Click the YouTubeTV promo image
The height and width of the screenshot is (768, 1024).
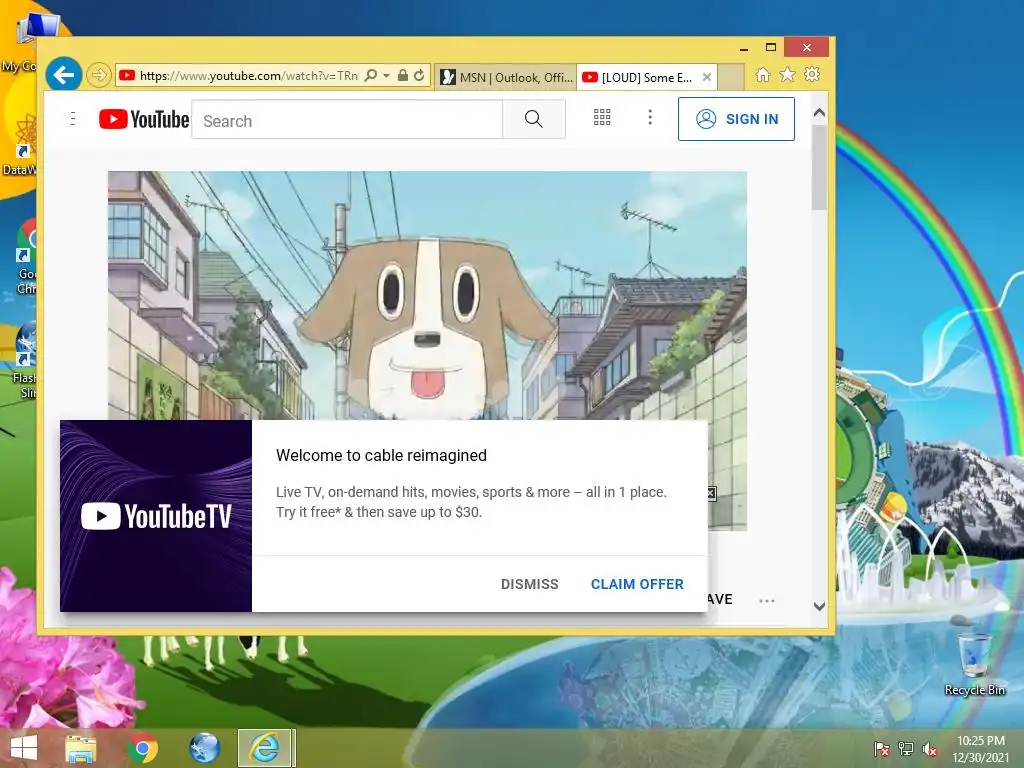click(156, 516)
